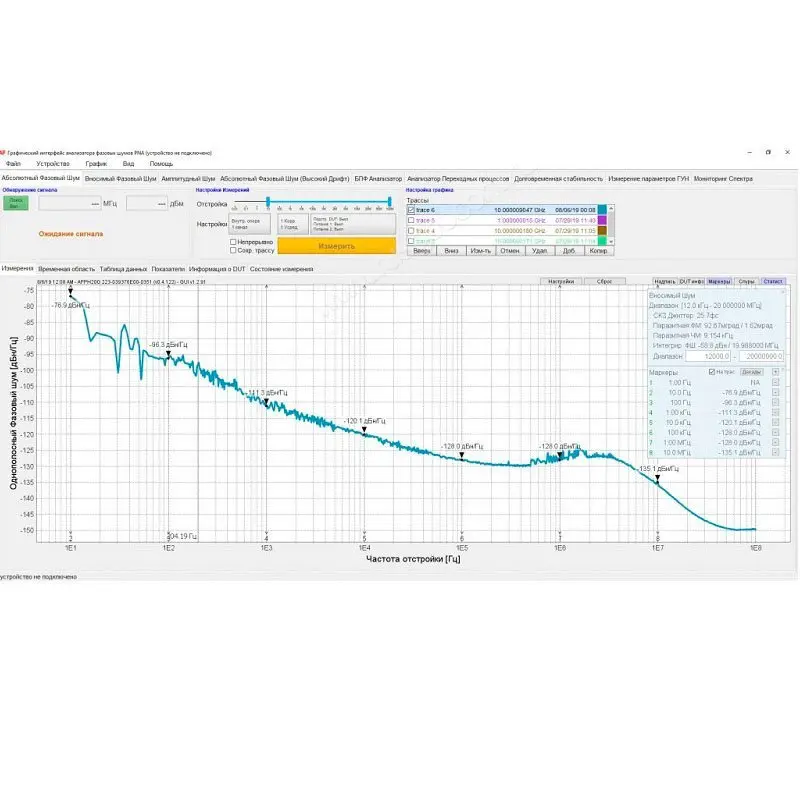This screenshot has width=800, height=800.
Task: Toggle the Сохр. трассу checkbox
Action: click(x=233, y=249)
